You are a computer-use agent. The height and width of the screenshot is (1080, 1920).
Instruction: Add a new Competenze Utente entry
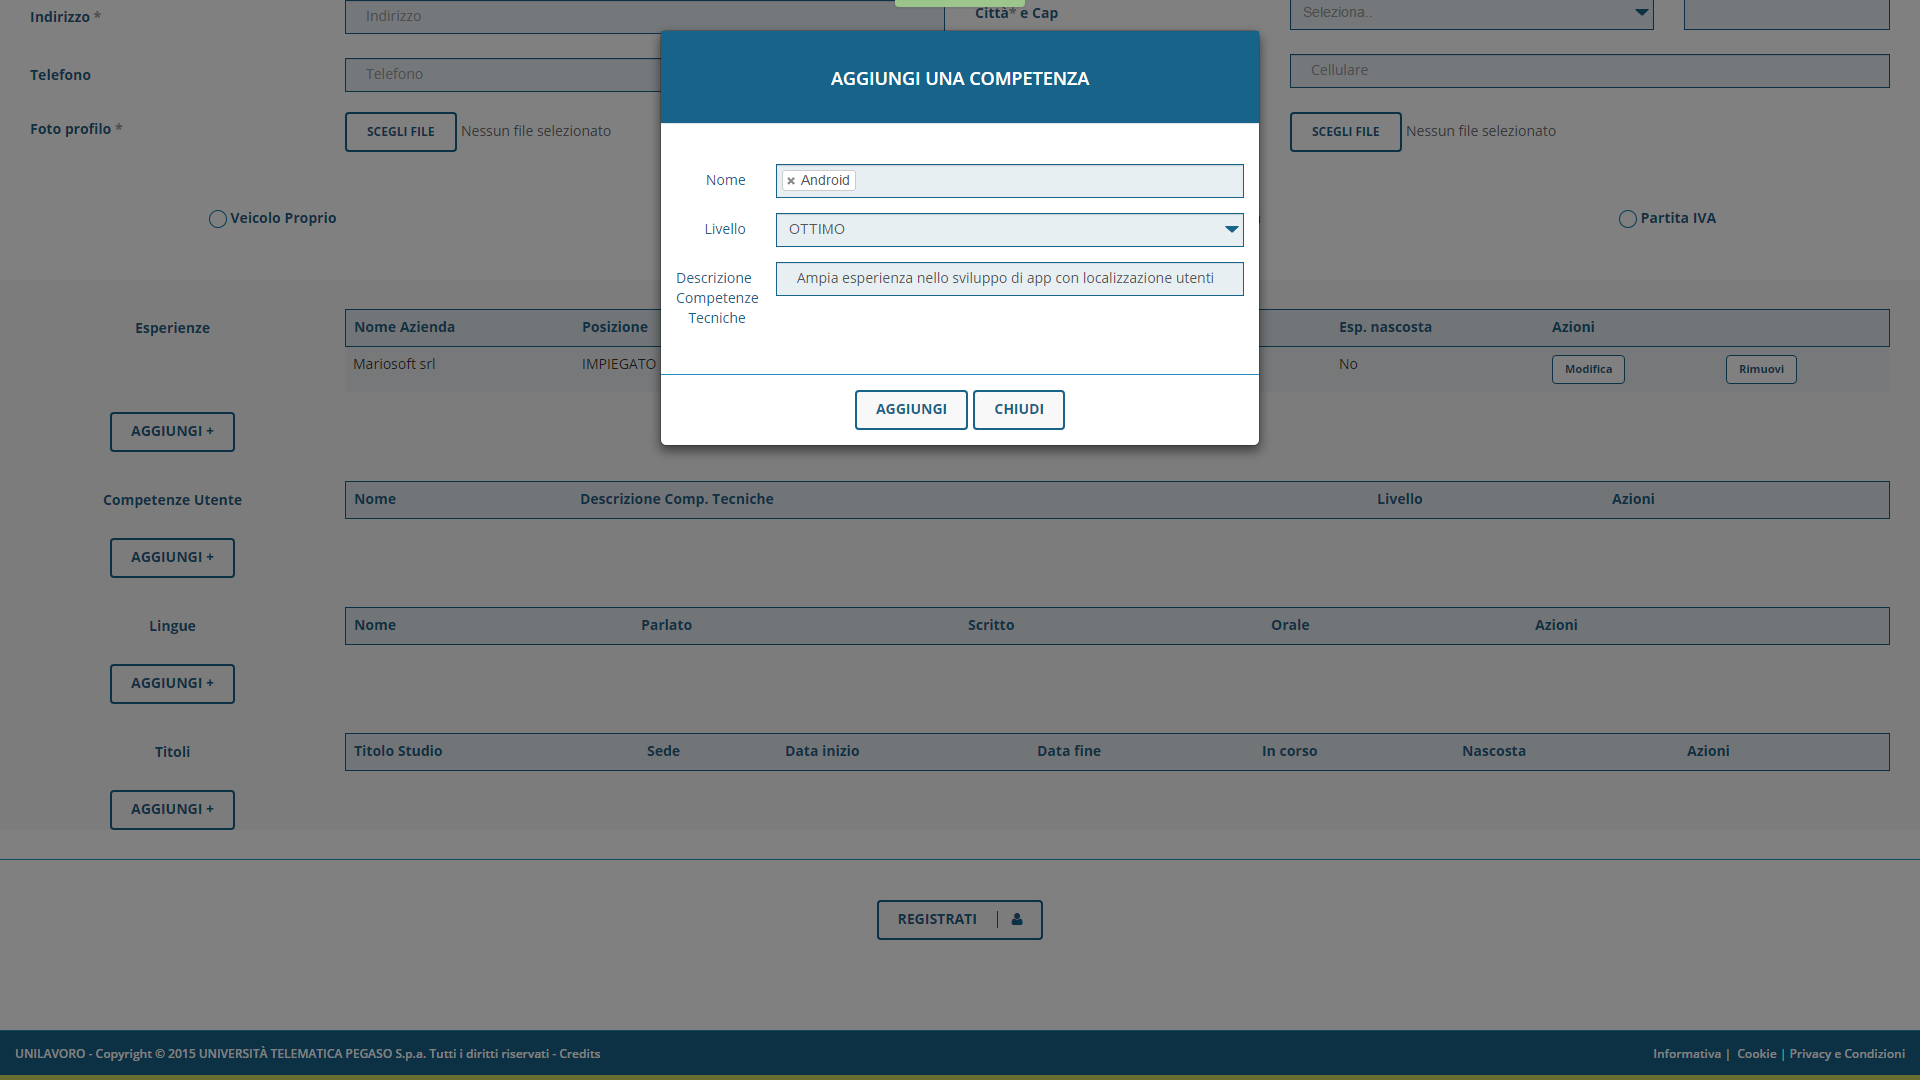coord(172,558)
